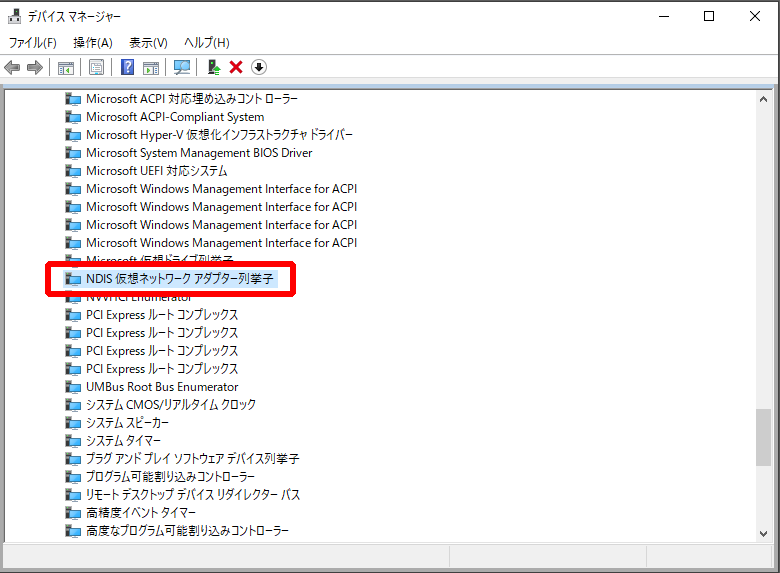Click the device icon beside システム スピーカー
The image size is (780, 573).
tap(73, 423)
